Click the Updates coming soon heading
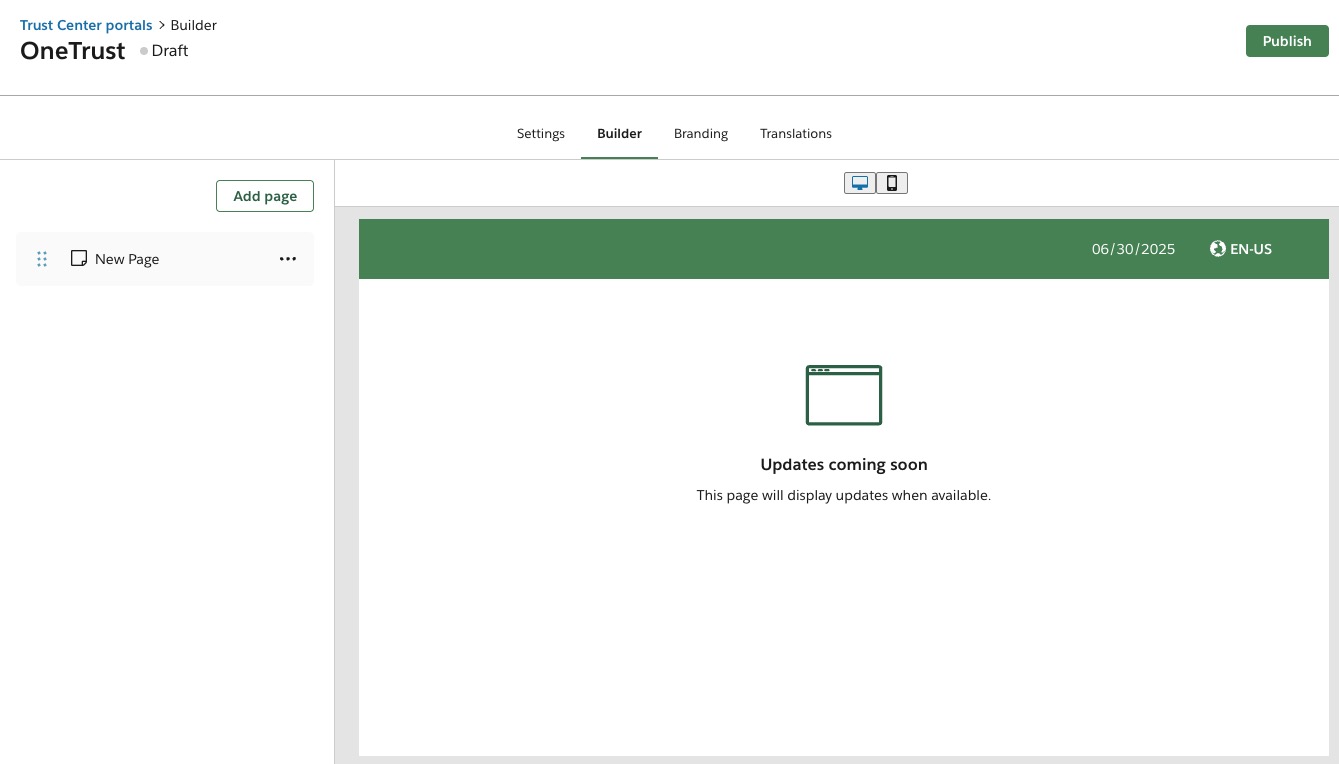 [844, 464]
